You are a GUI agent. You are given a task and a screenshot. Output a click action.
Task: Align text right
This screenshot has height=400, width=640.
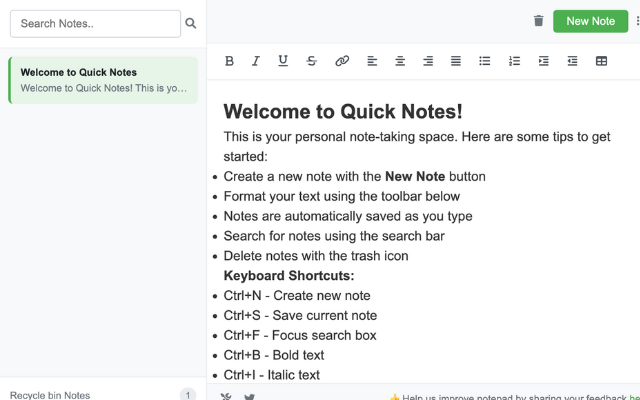428,61
